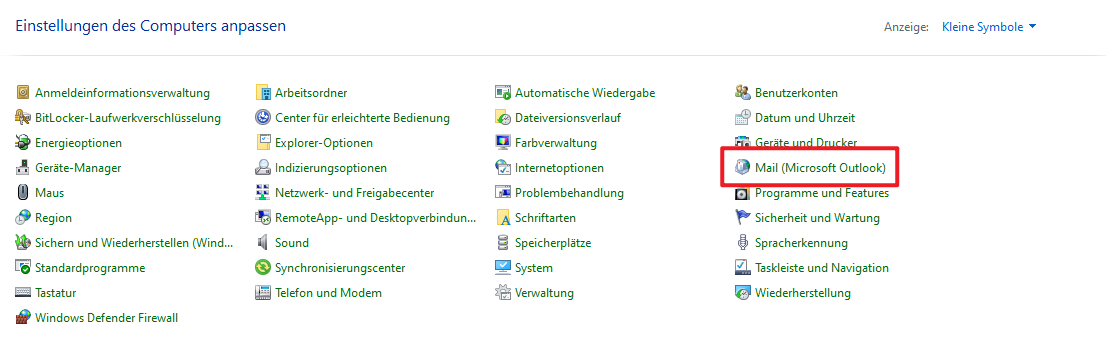Click the Center für erleichterte Bedienung icon

(x=263, y=118)
